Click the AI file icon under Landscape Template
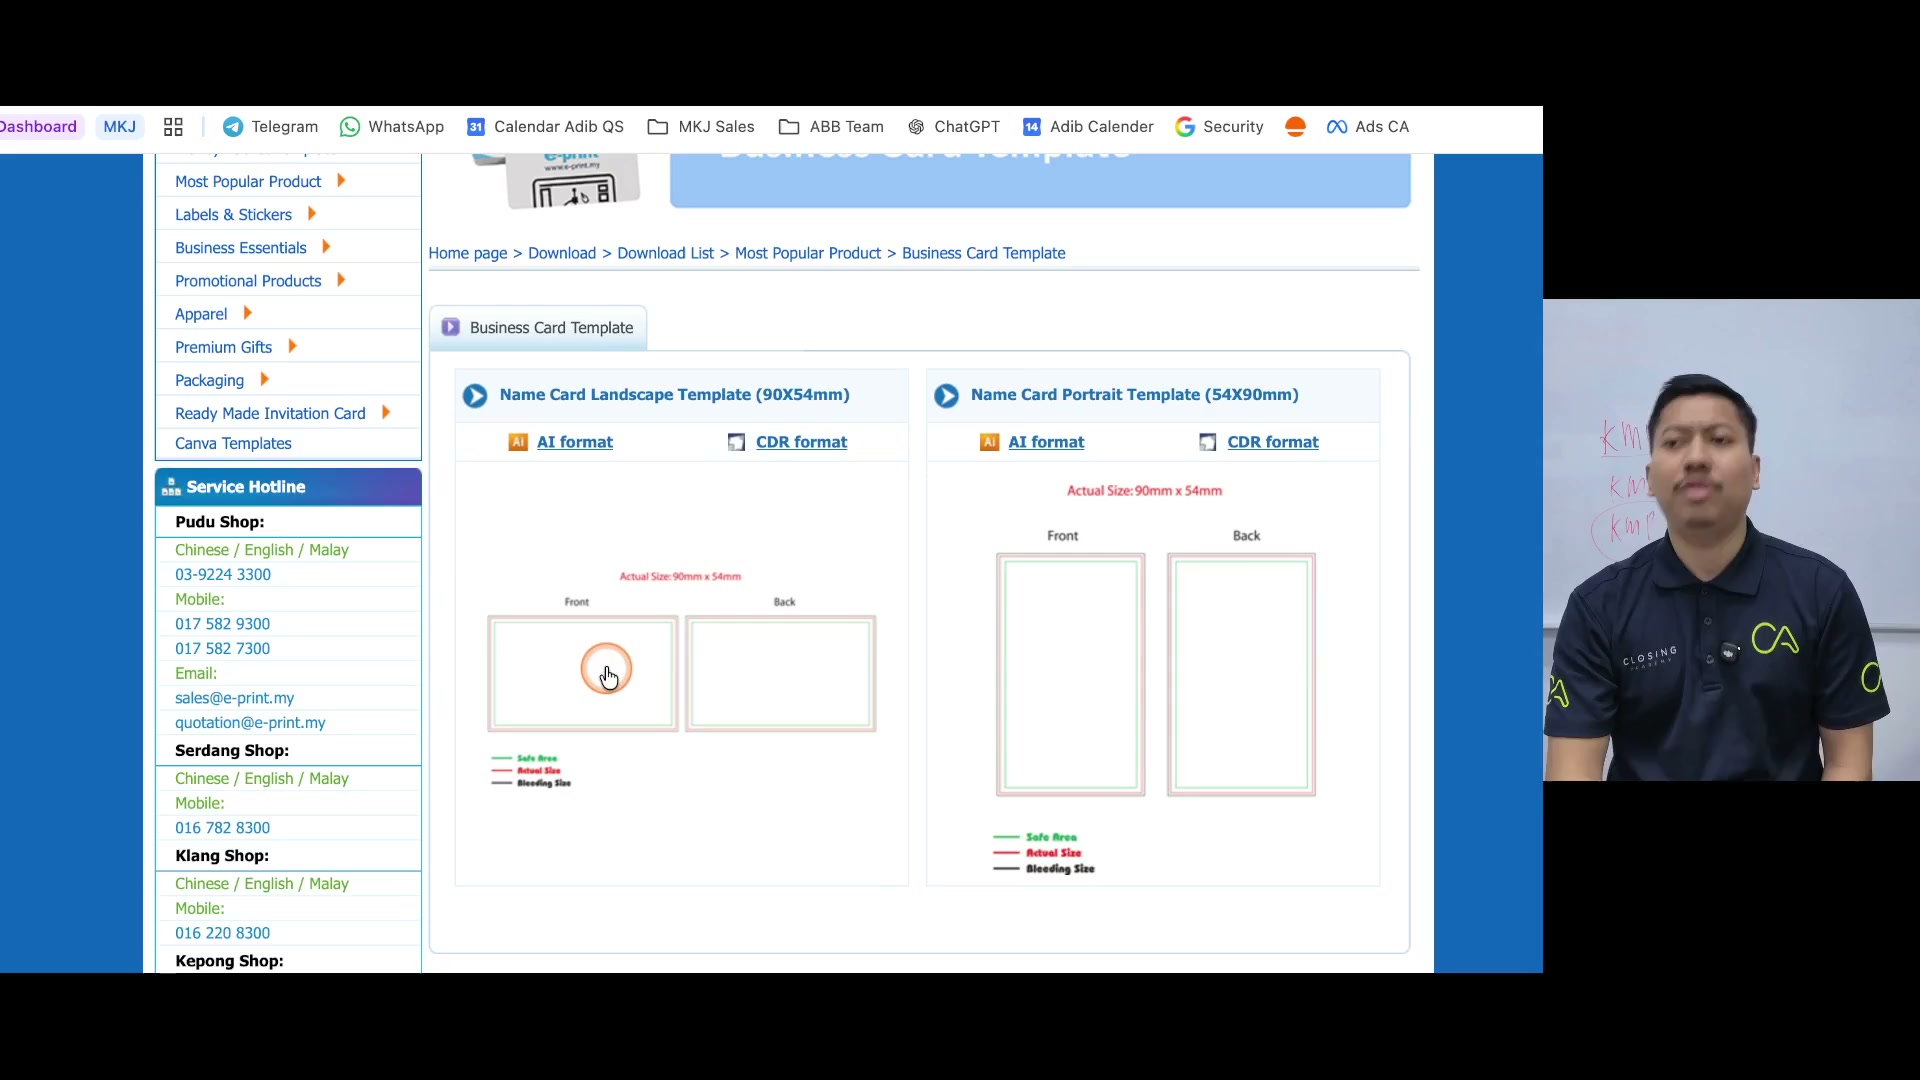The width and height of the screenshot is (1920, 1080). point(518,442)
